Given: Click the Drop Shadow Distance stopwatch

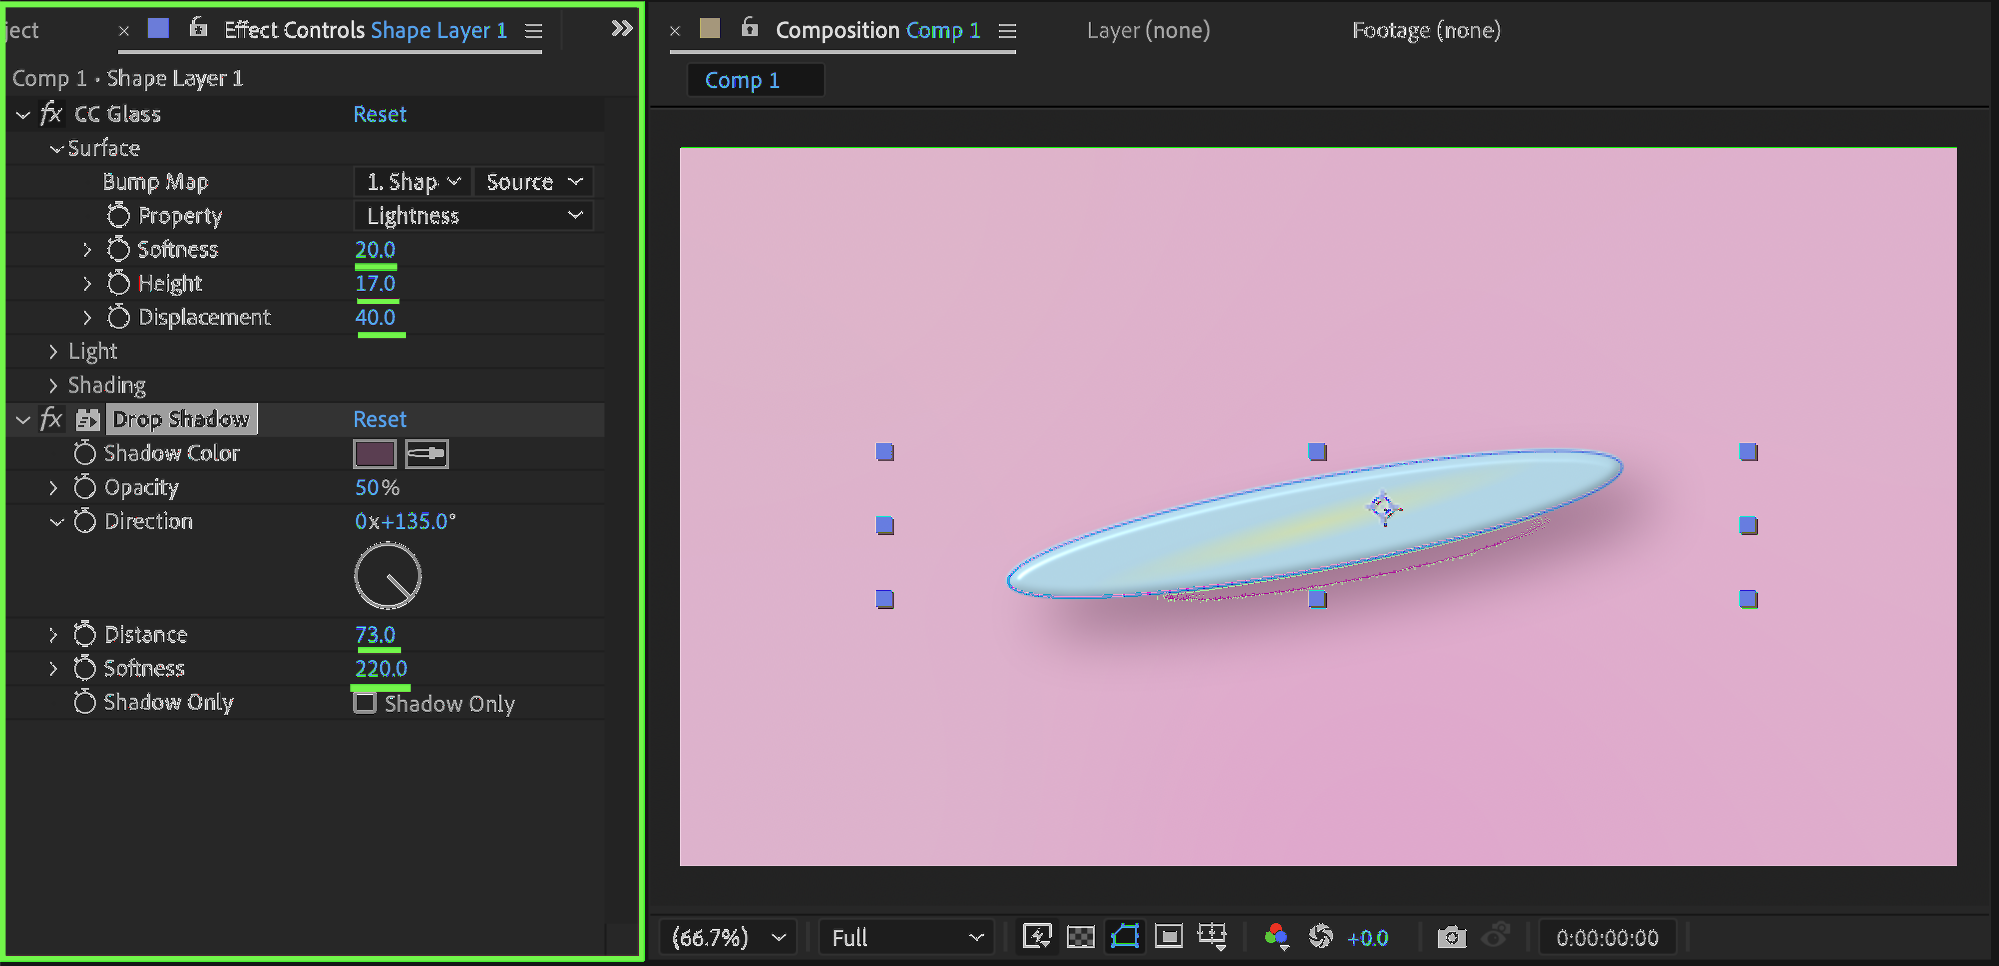Looking at the screenshot, I should 85,635.
